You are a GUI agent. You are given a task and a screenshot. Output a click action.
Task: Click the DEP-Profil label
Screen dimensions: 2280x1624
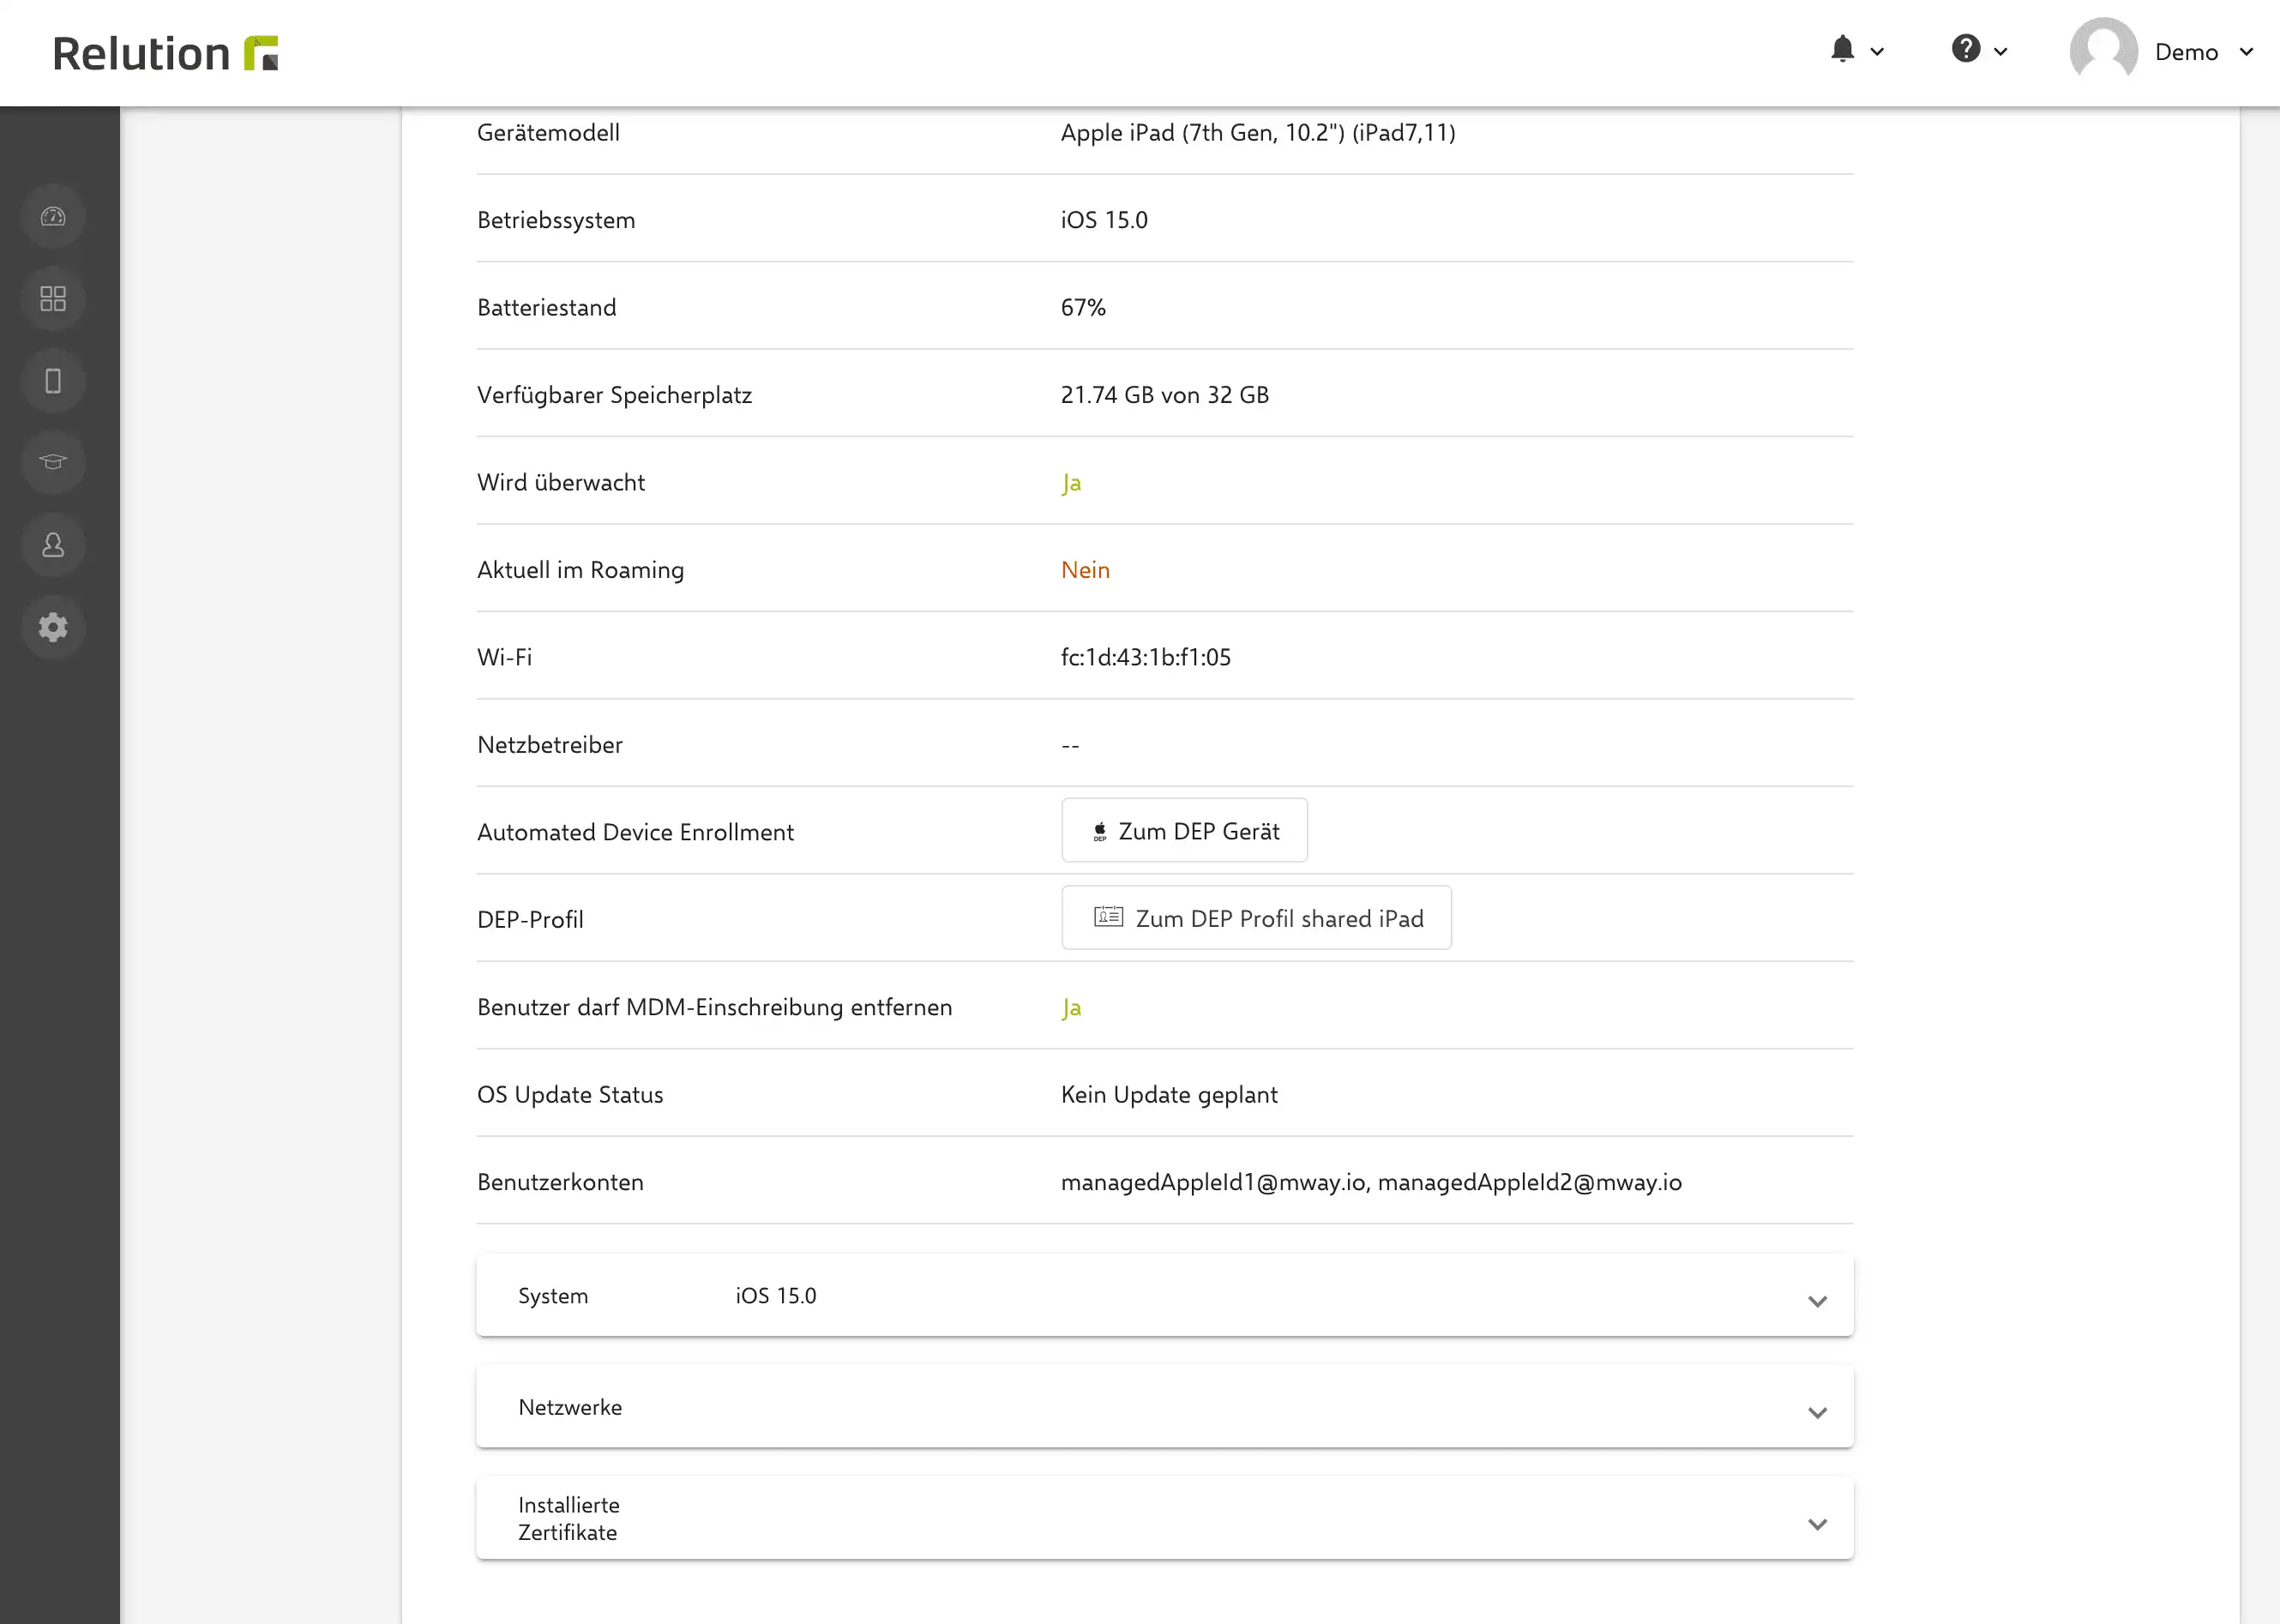530,920
